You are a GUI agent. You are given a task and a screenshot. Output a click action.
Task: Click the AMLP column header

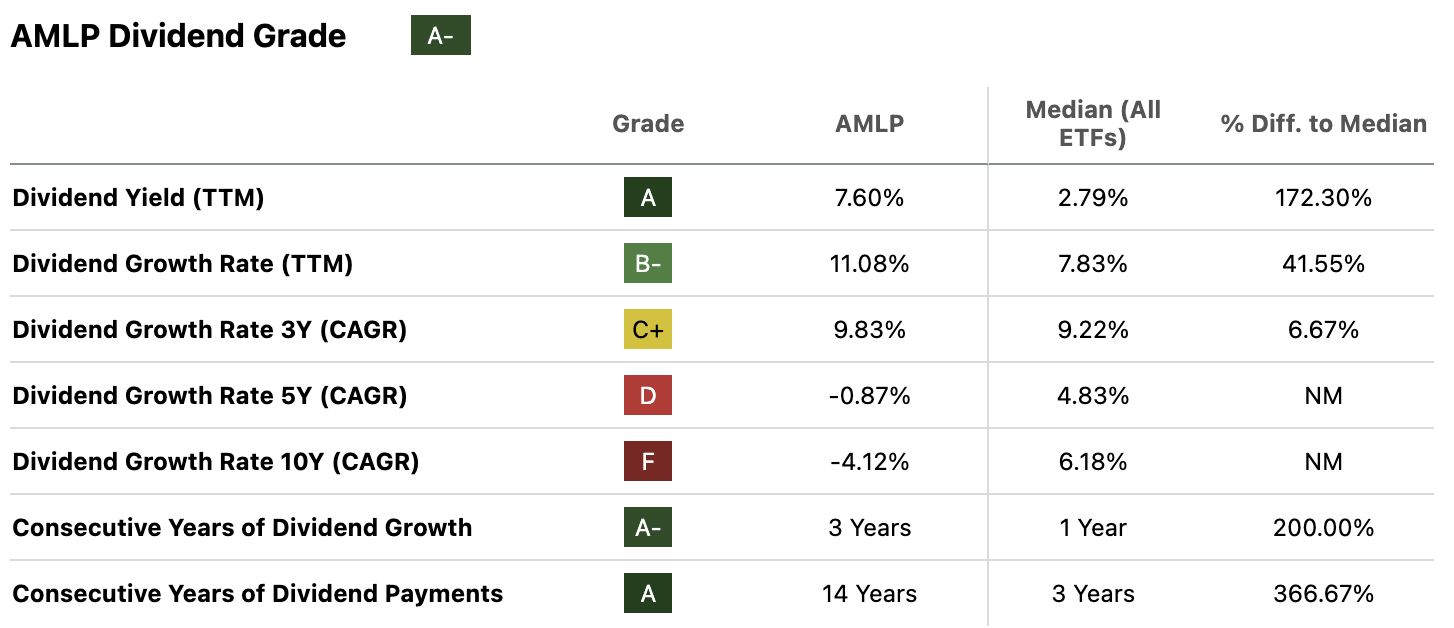coord(869,124)
